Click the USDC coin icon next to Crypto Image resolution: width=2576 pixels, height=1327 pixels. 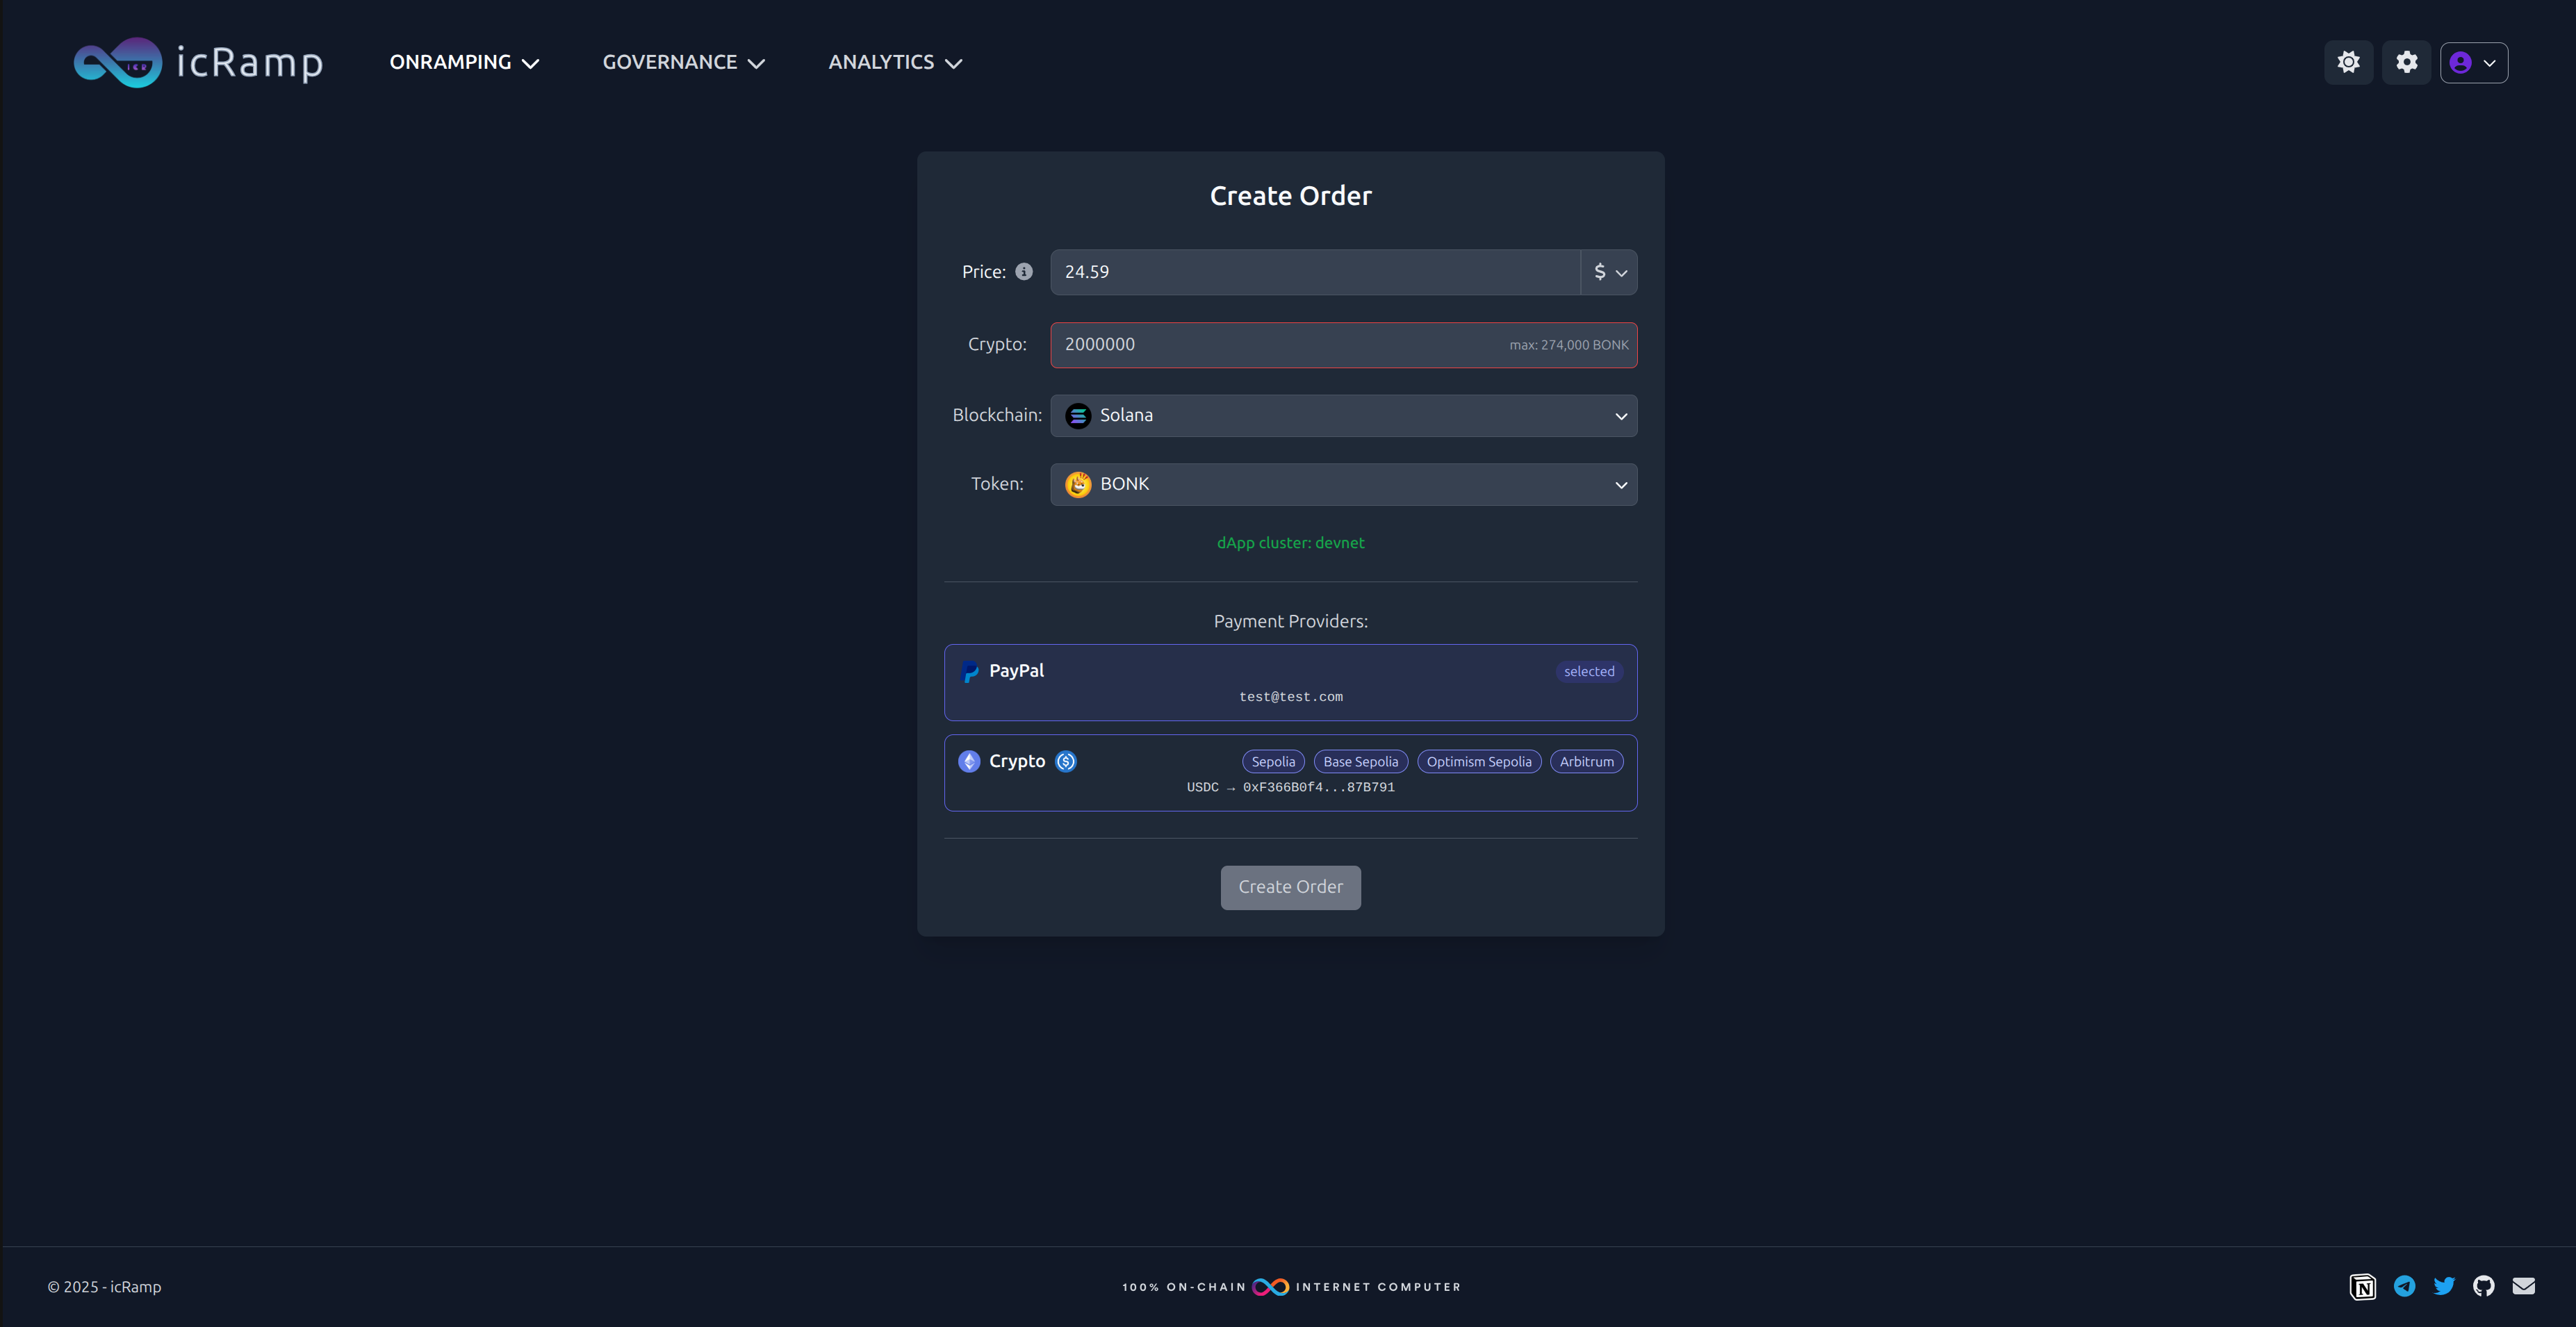[x=1065, y=761]
